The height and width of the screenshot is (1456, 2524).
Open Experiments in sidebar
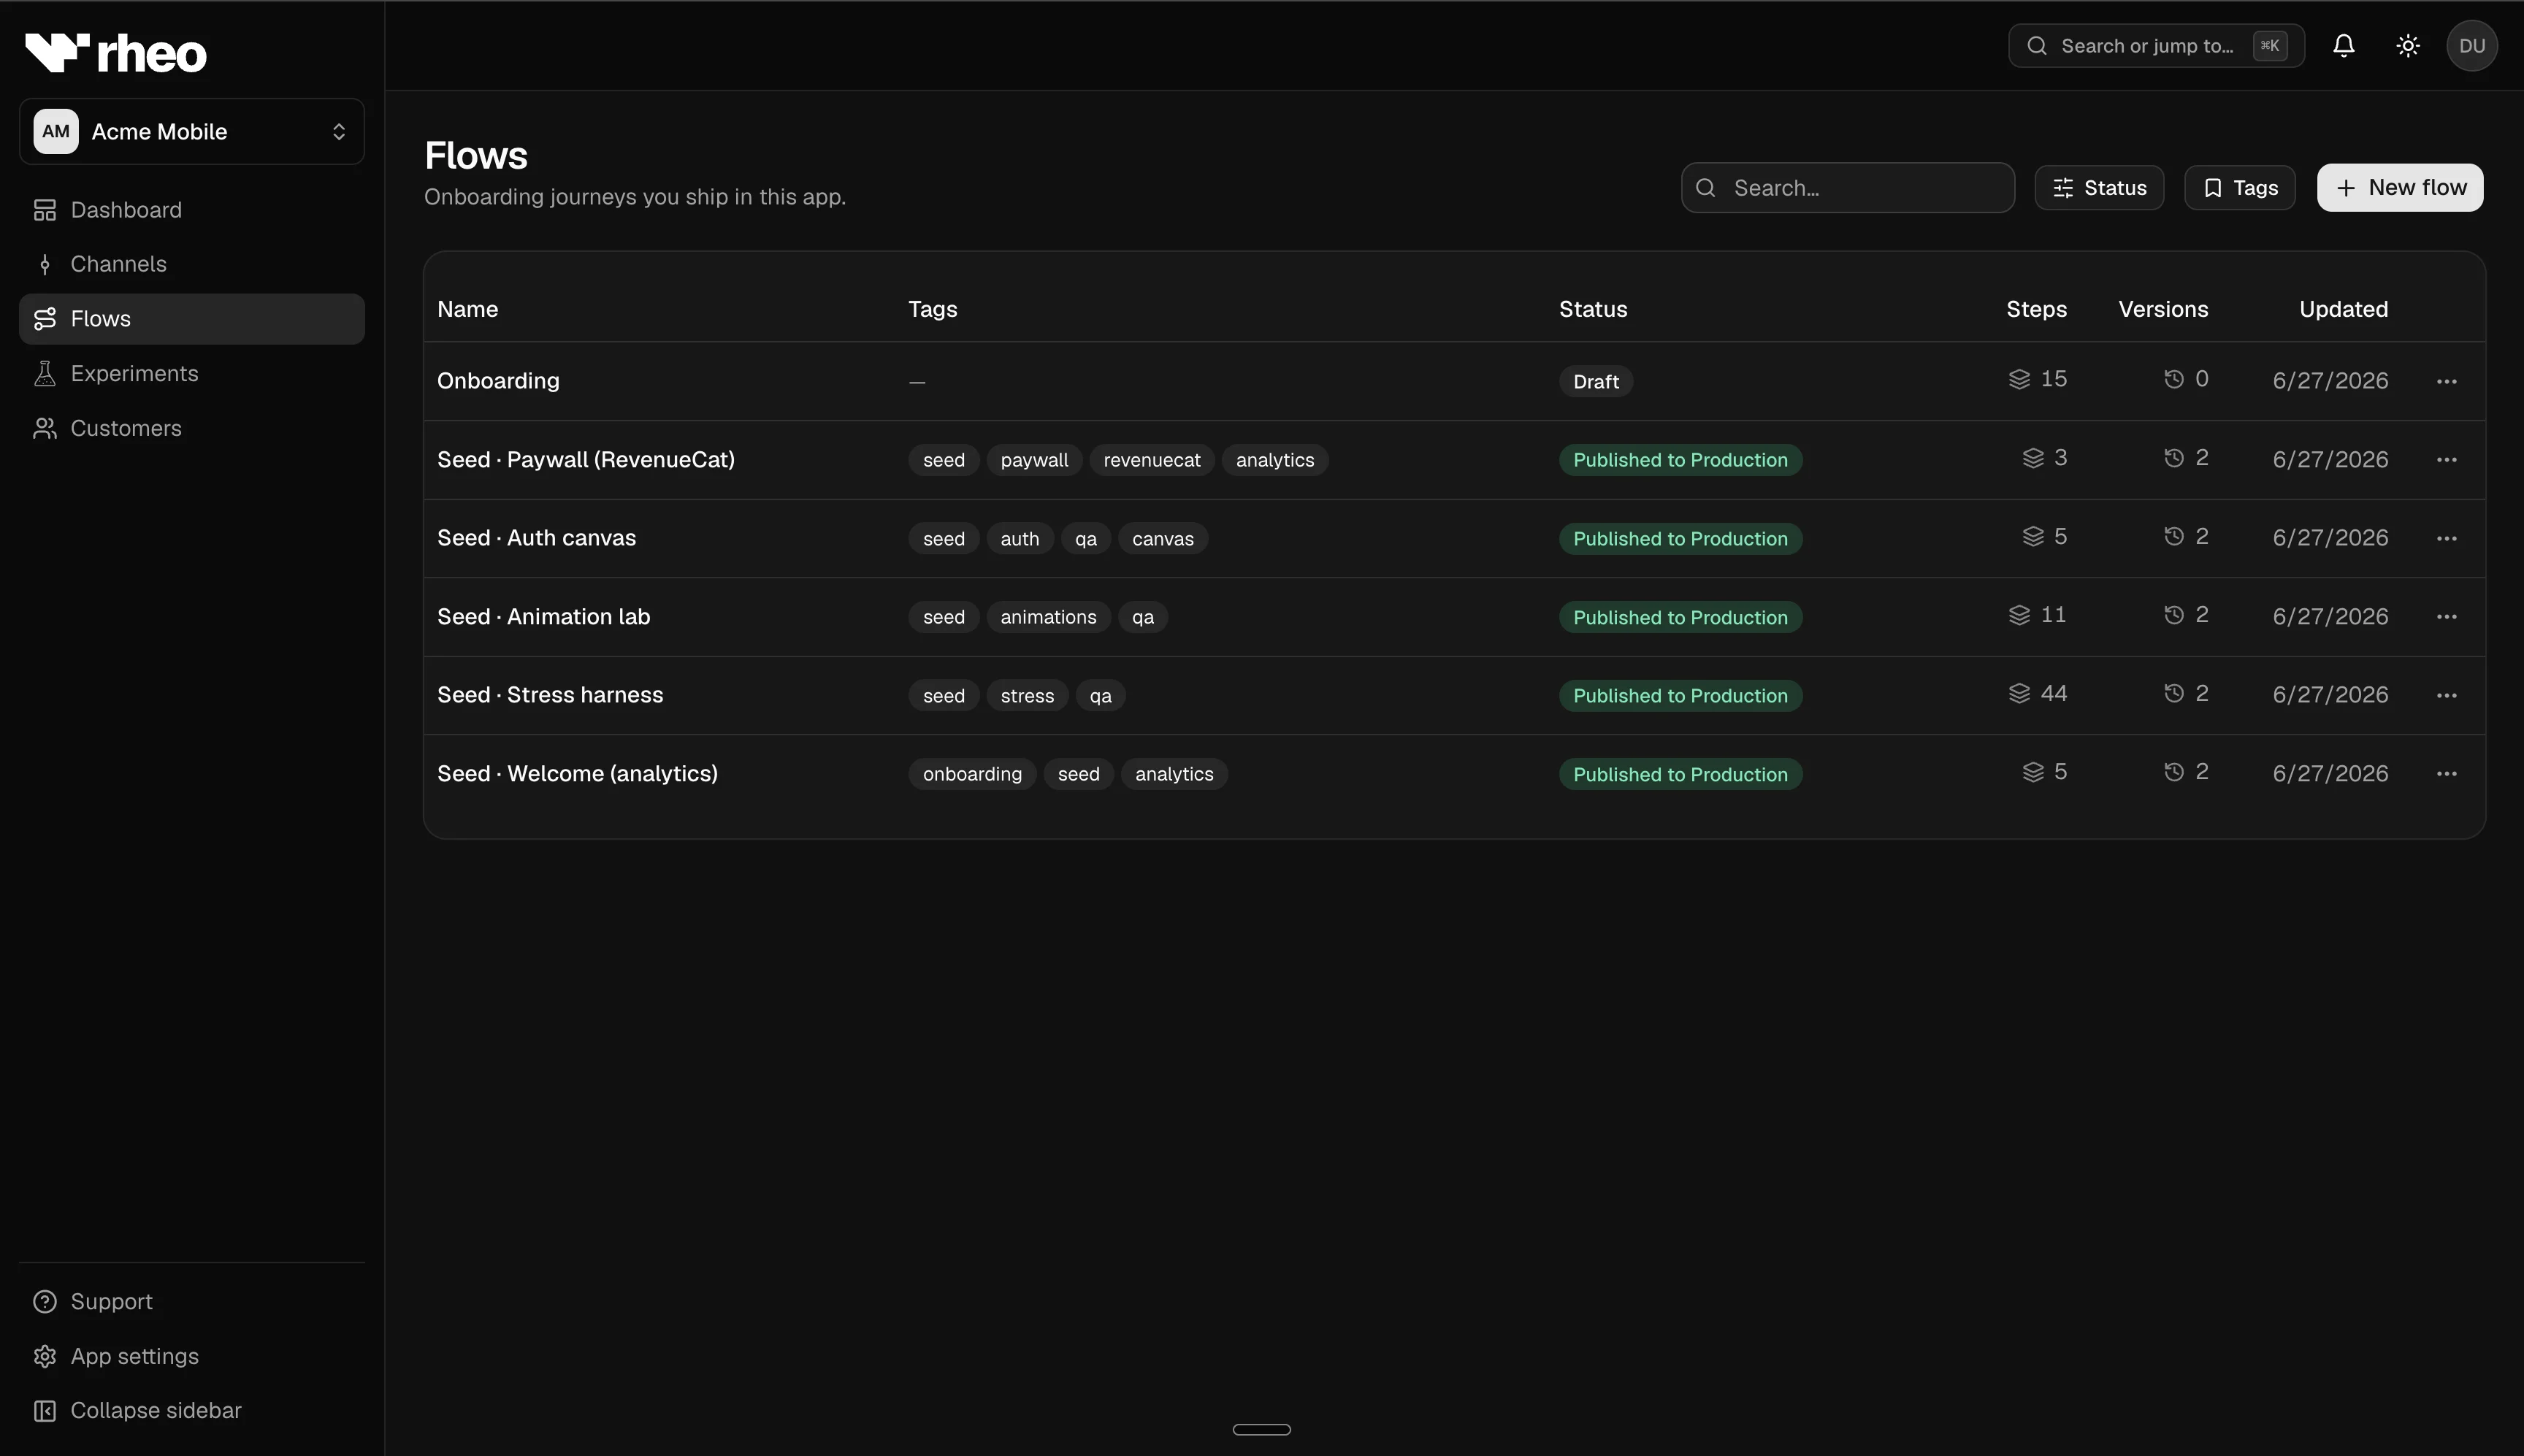191,373
